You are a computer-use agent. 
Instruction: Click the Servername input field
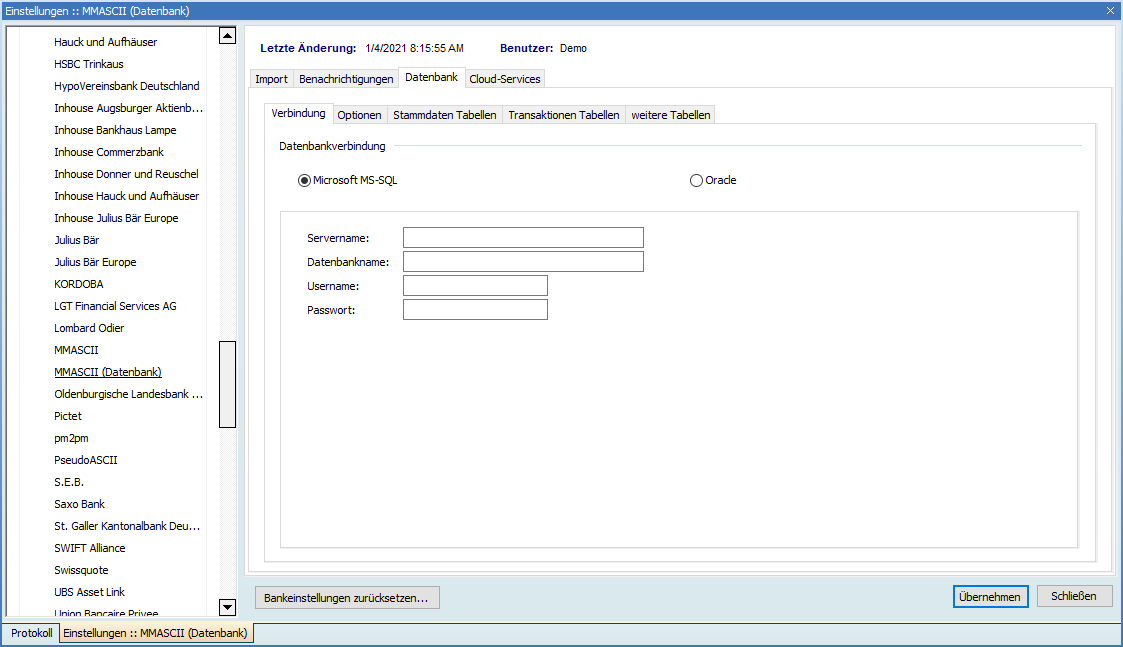[x=523, y=238]
